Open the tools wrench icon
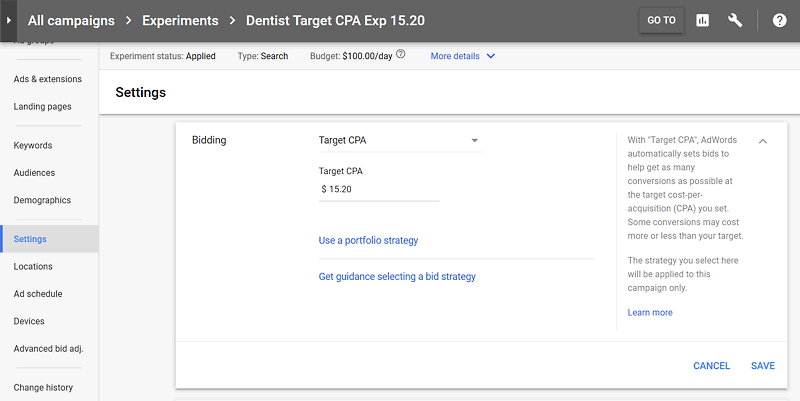Image resolution: width=800 pixels, height=401 pixels. pos(735,20)
